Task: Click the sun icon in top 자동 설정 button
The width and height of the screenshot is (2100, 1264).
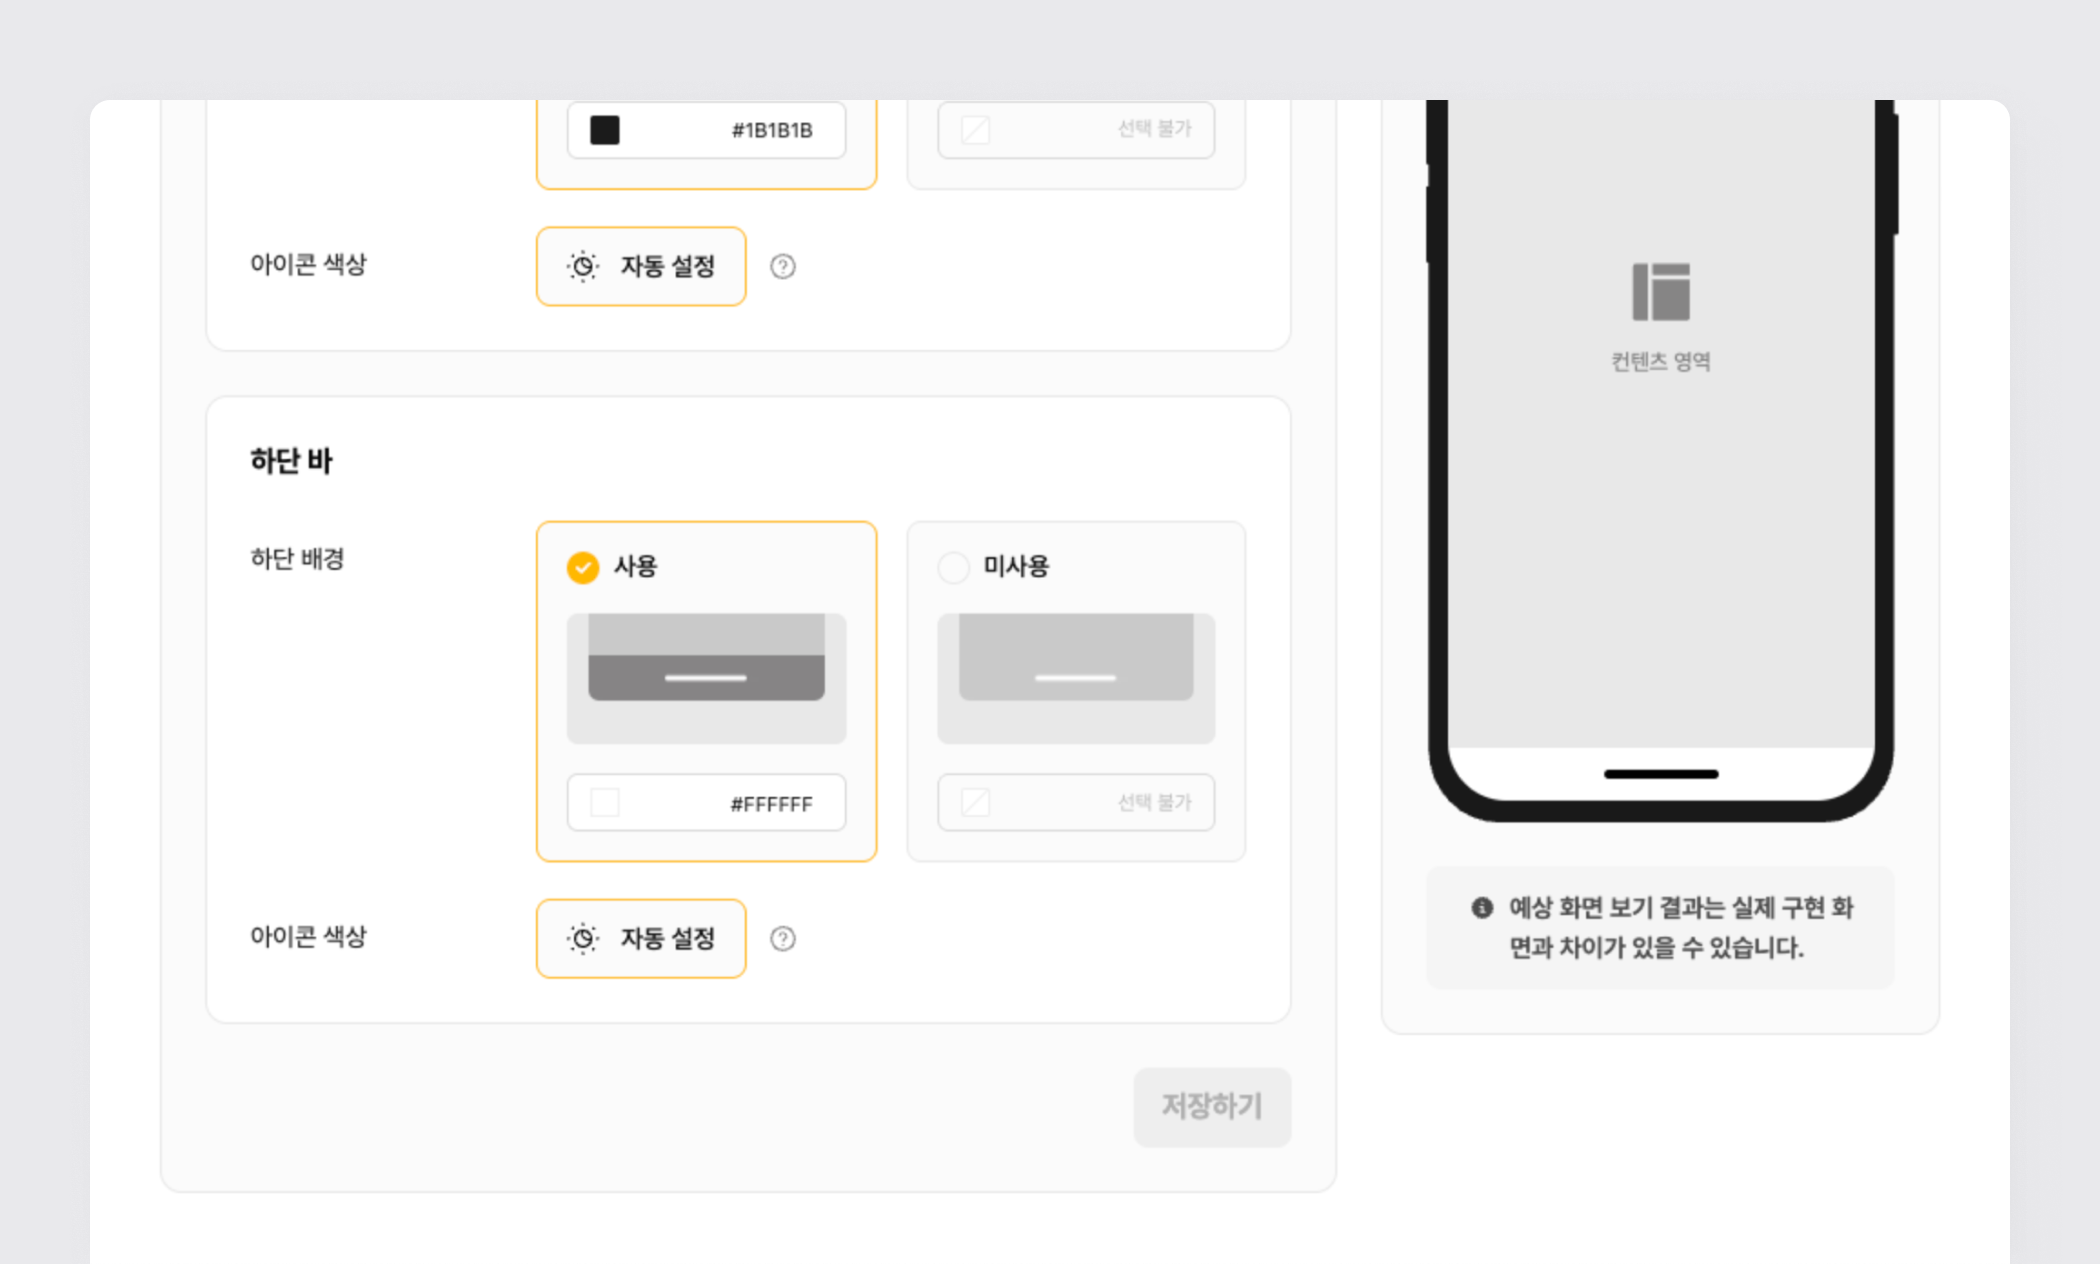Action: tap(583, 267)
